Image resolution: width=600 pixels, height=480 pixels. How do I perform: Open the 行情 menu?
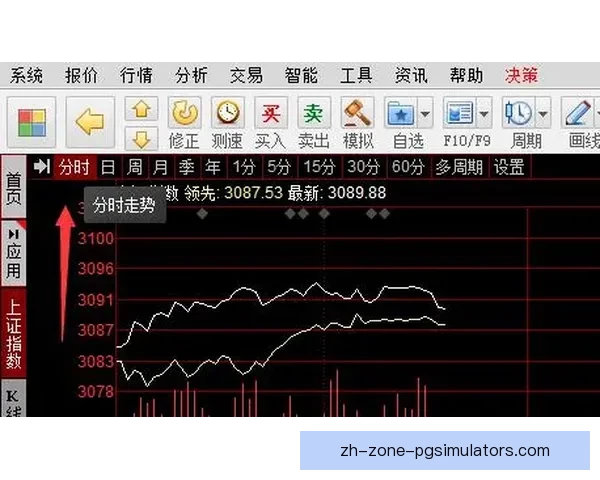[136, 75]
